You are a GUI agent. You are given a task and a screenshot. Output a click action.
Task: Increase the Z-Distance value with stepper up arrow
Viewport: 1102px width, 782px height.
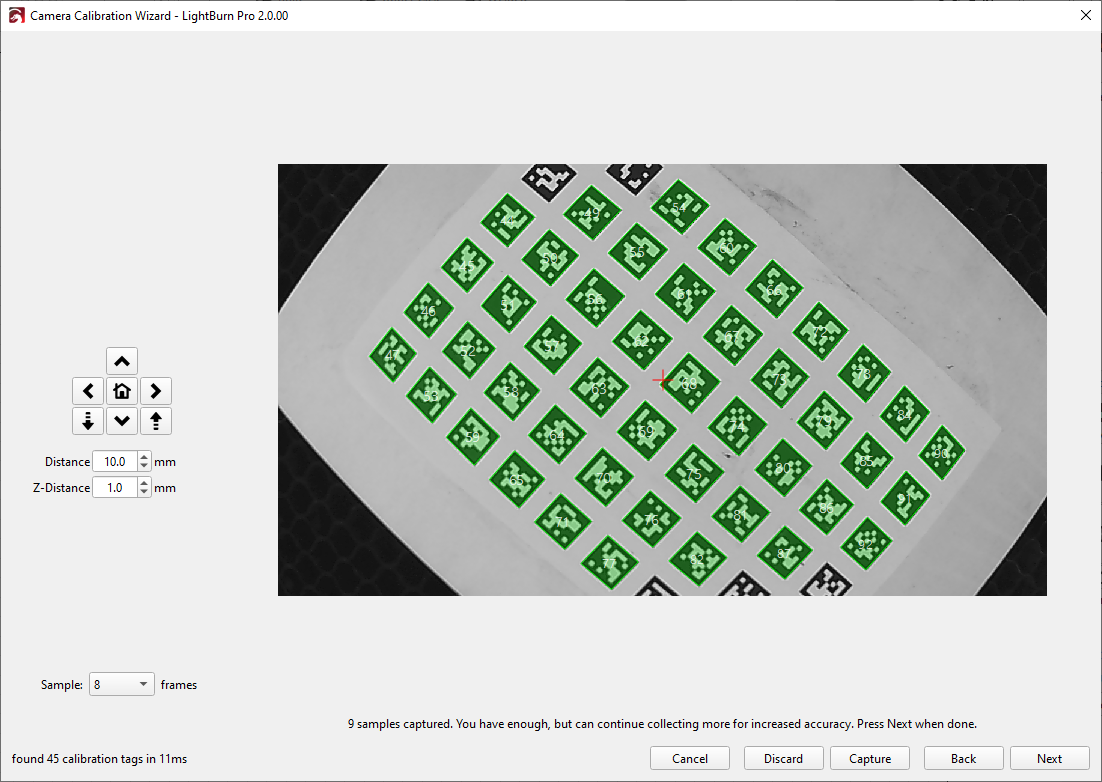[144, 483]
